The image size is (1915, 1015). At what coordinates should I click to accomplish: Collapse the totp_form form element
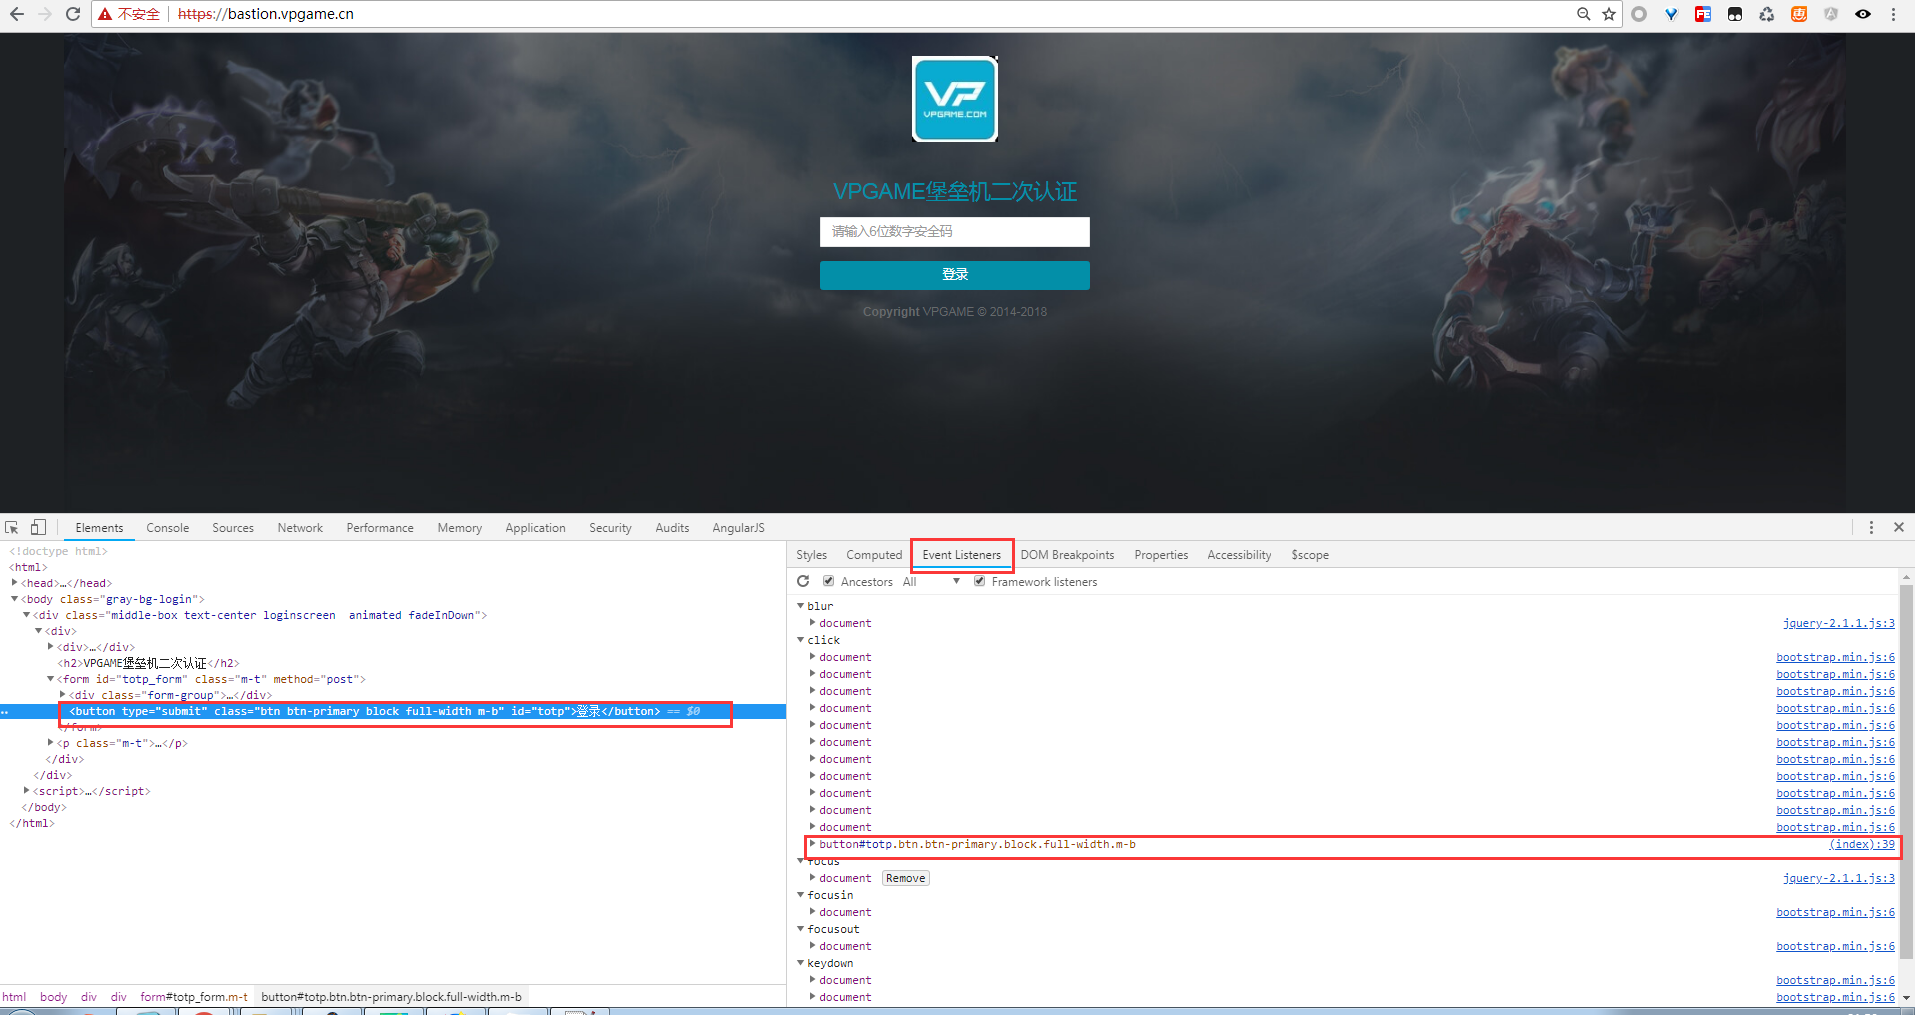(x=51, y=679)
